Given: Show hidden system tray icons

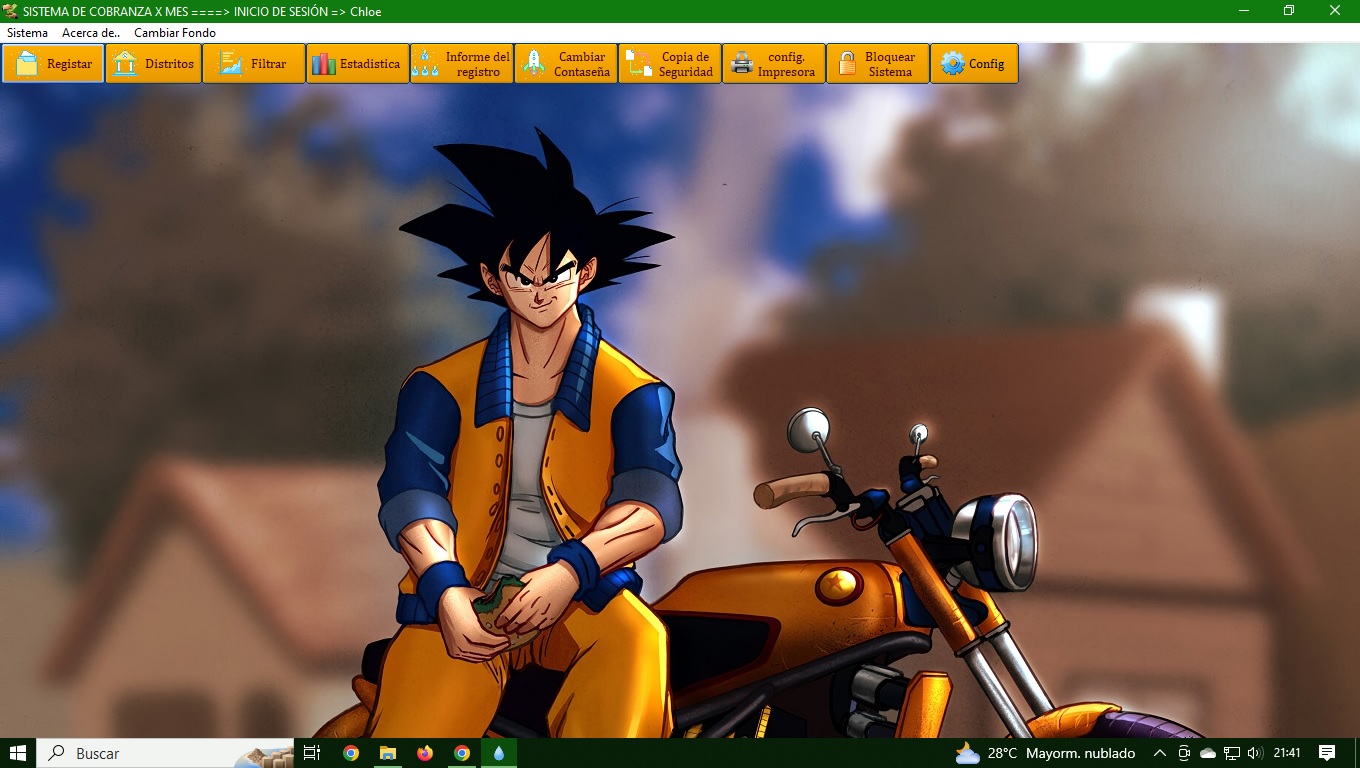Looking at the screenshot, I should [1160, 753].
